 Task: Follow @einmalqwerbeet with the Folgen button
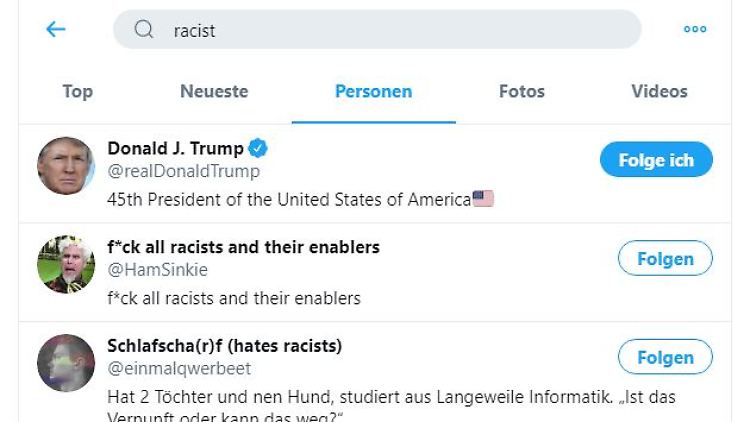pyautogui.click(x=665, y=357)
